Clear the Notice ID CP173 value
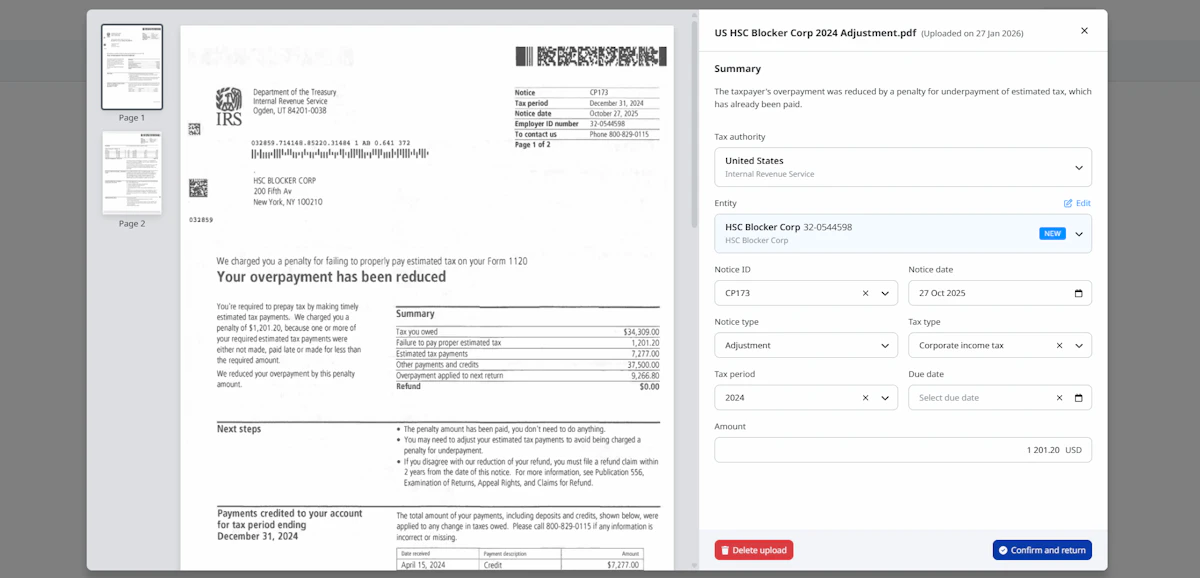This screenshot has width=1200, height=578. tap(866, 293)
